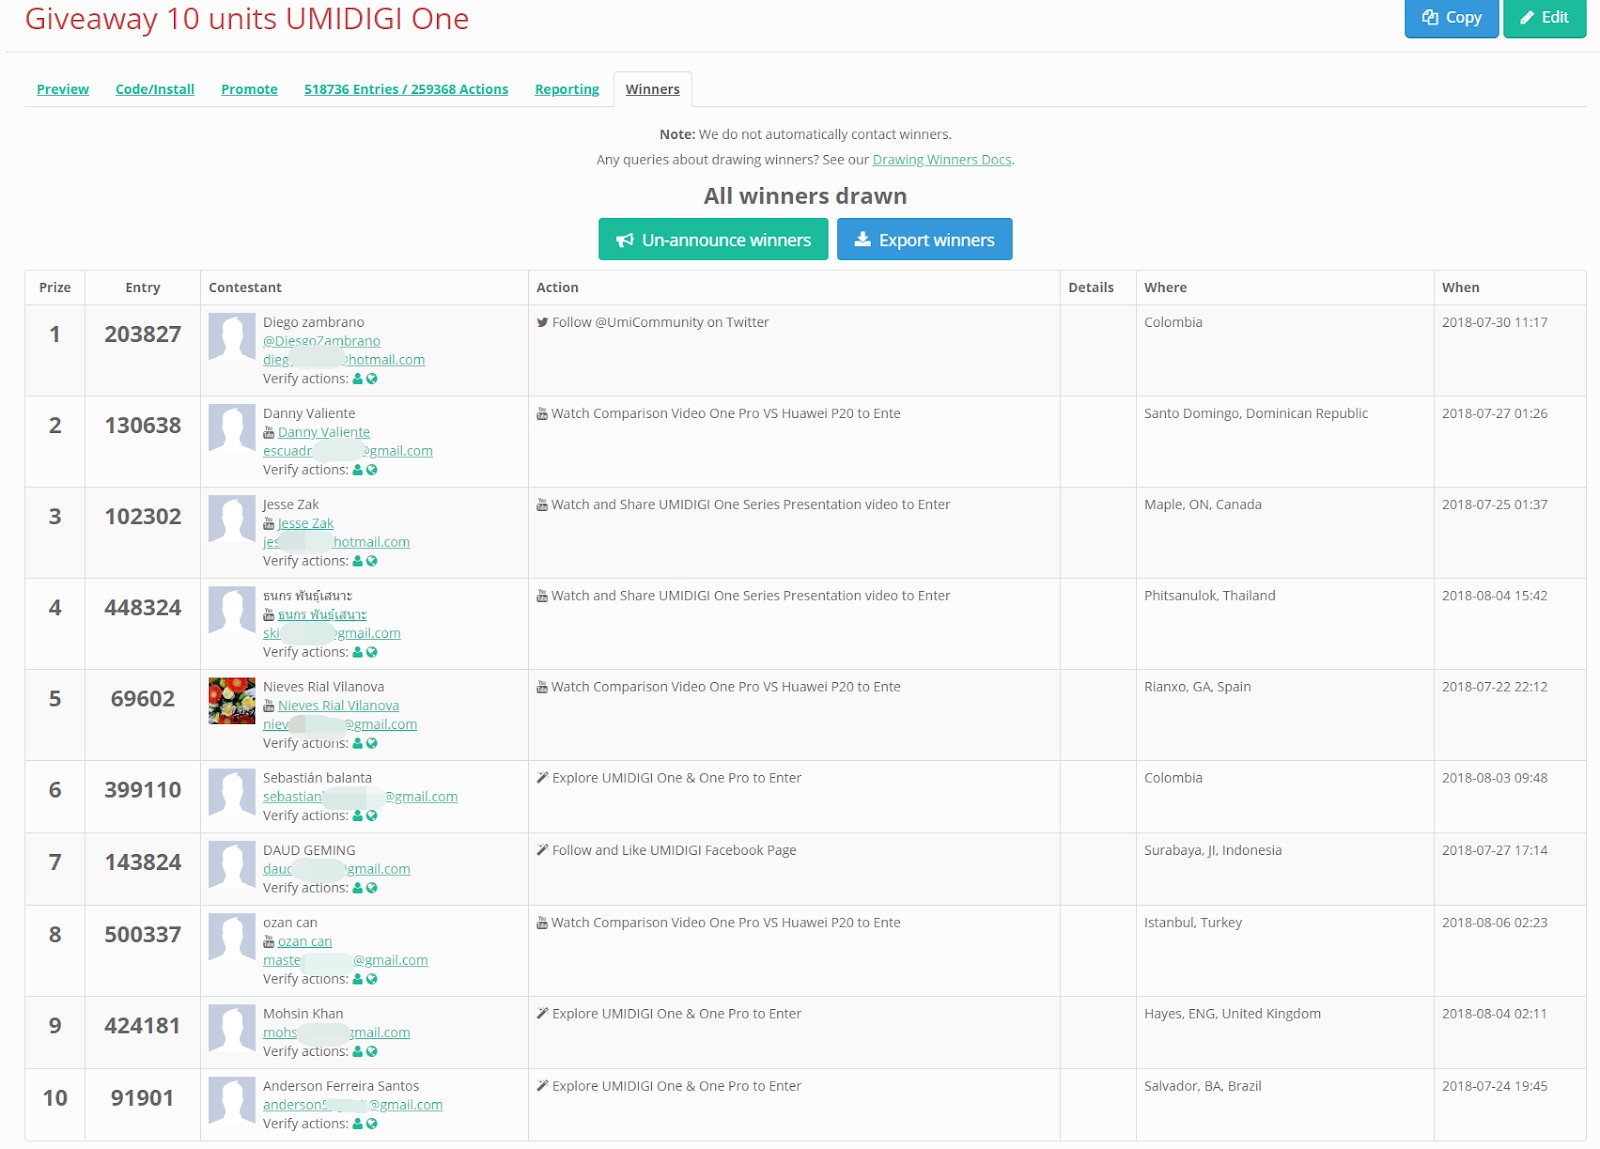Click user verify icon for Nieves Rial Vilanova
Viewport: 1600px width, 1149px height.
tap(358, 743)
